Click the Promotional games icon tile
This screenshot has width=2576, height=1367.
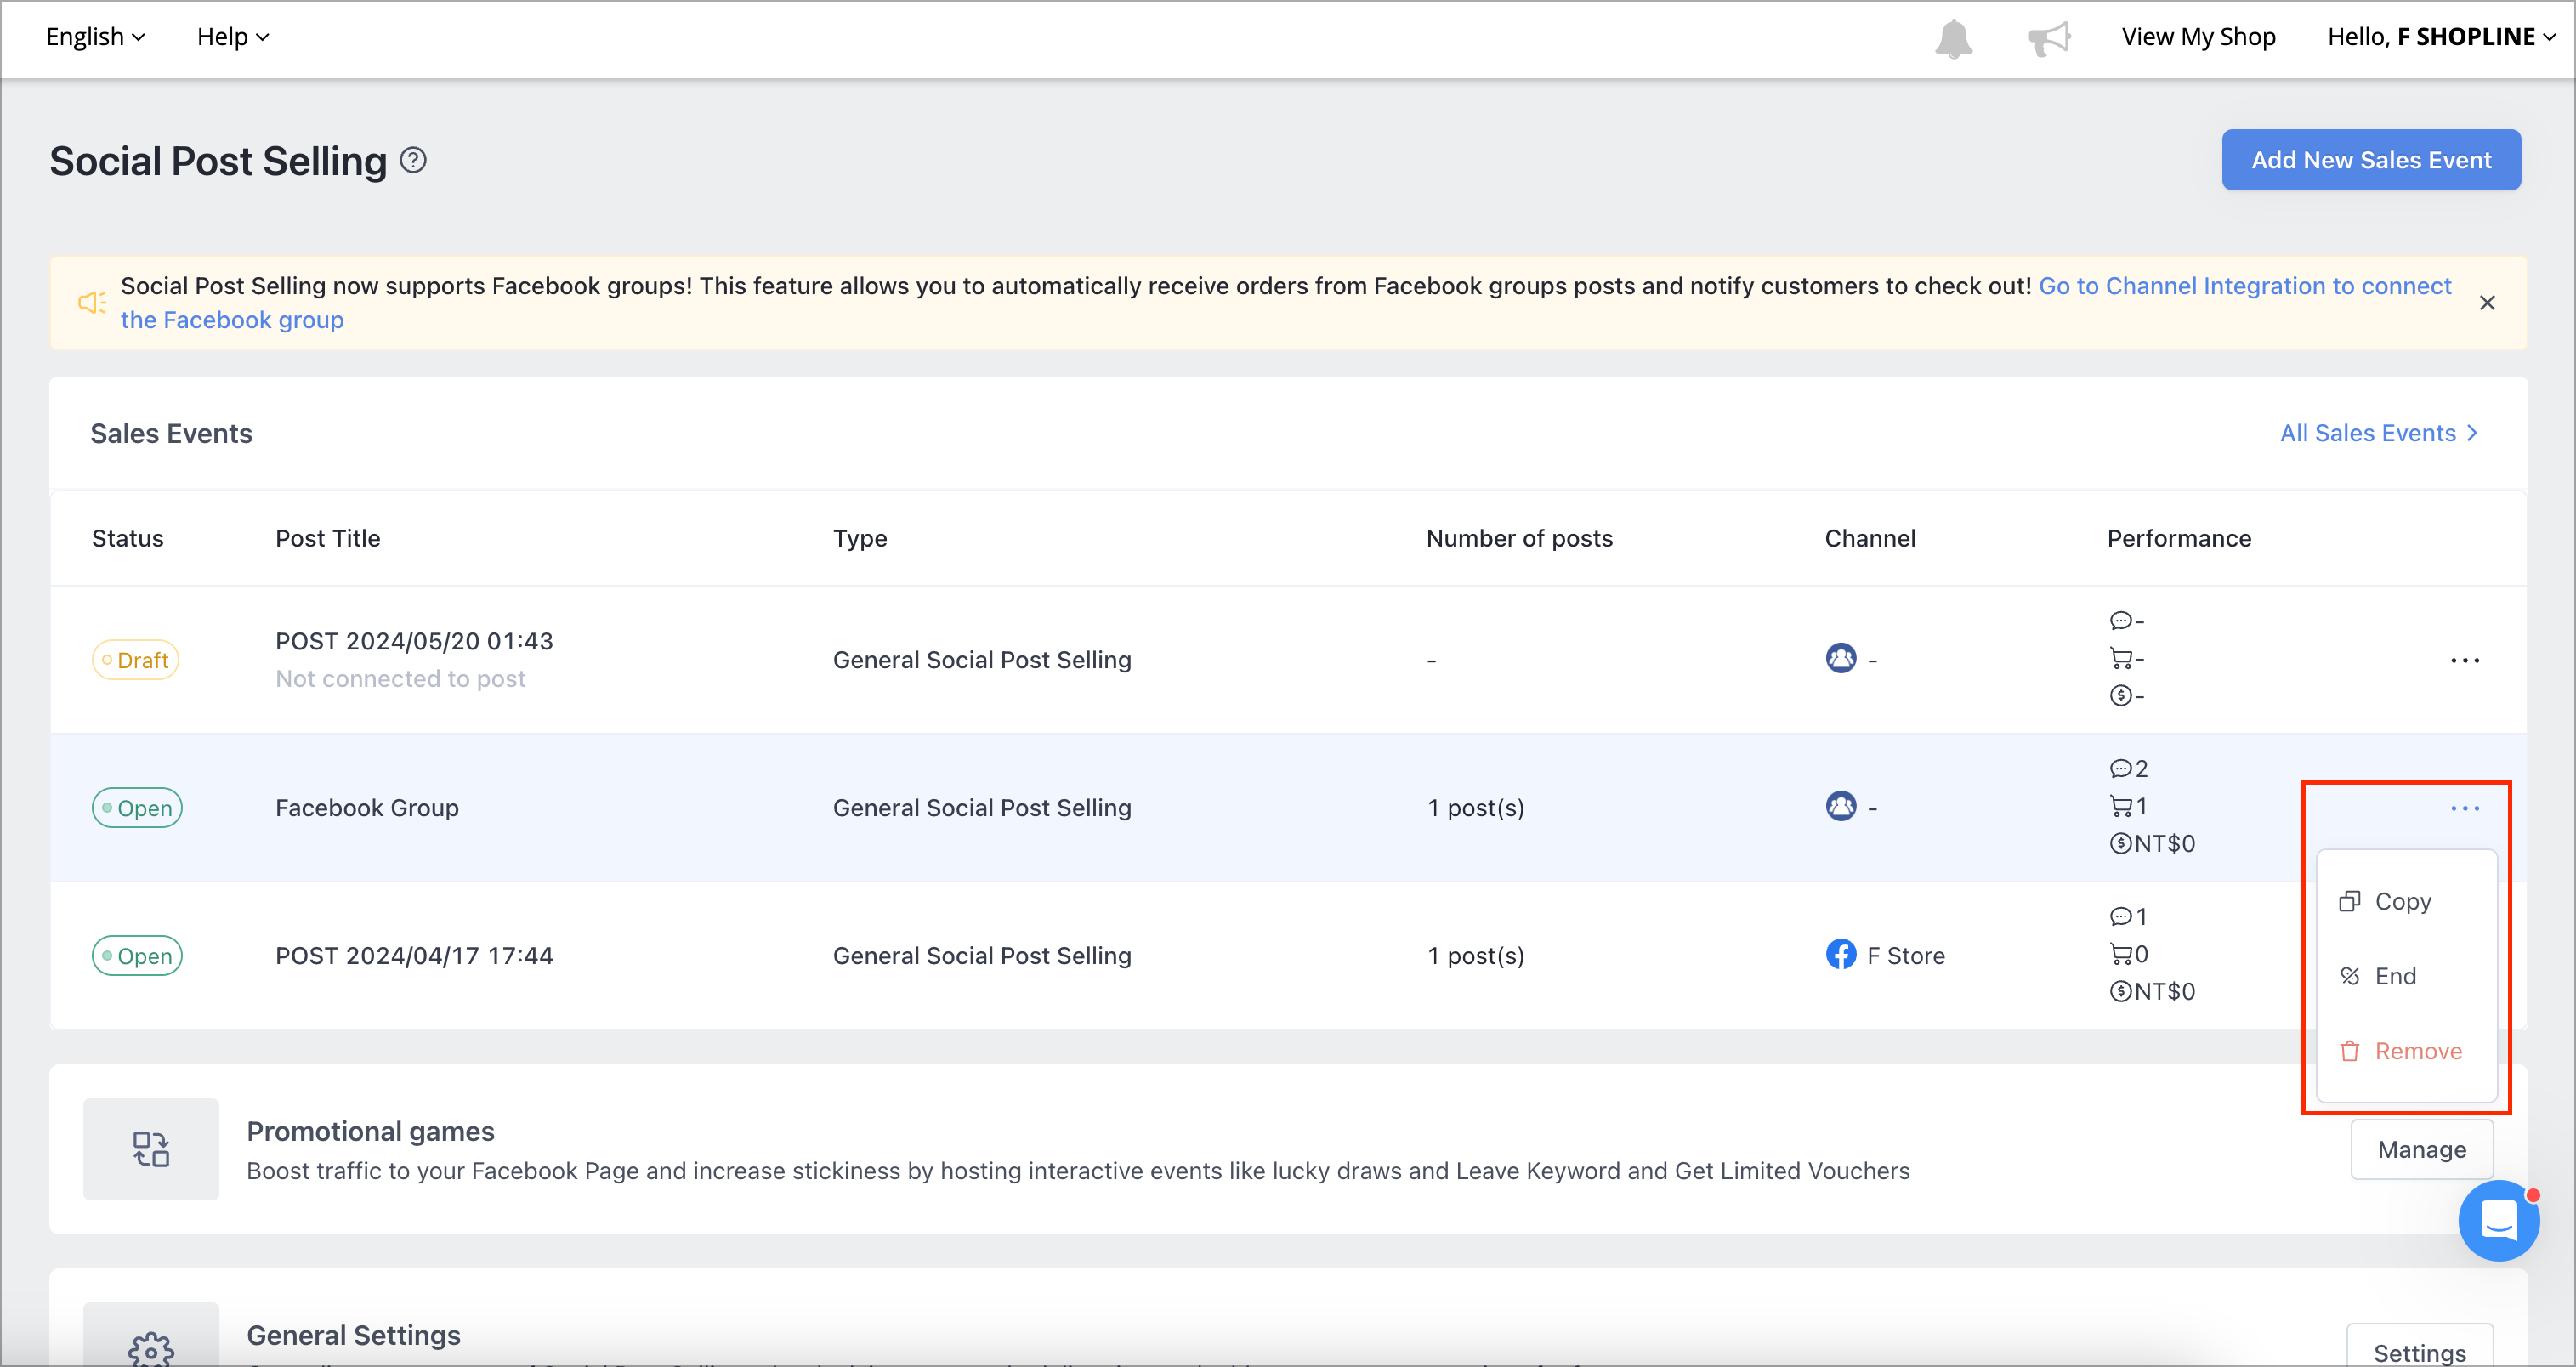151,1149
